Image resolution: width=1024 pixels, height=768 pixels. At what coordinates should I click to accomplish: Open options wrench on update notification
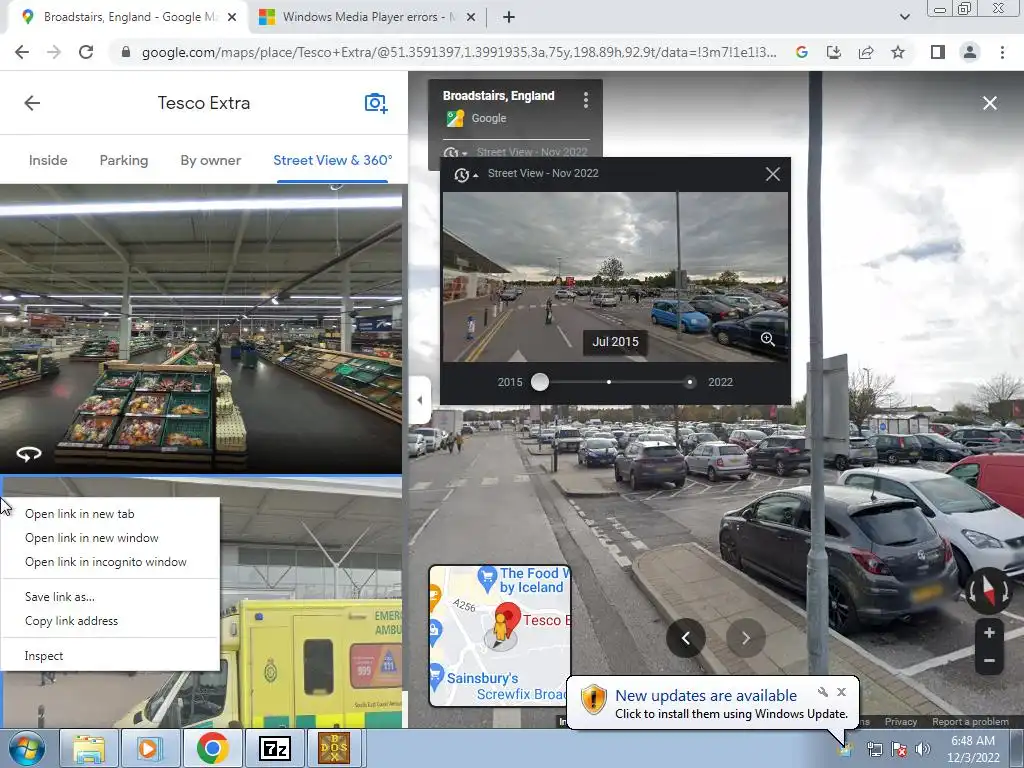[x=823, y=692]
